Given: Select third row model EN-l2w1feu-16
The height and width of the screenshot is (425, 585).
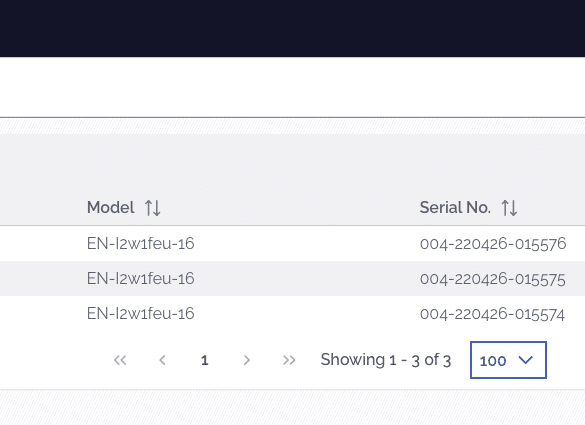Looking at the screenshot, I should click(x=141, y=314).
